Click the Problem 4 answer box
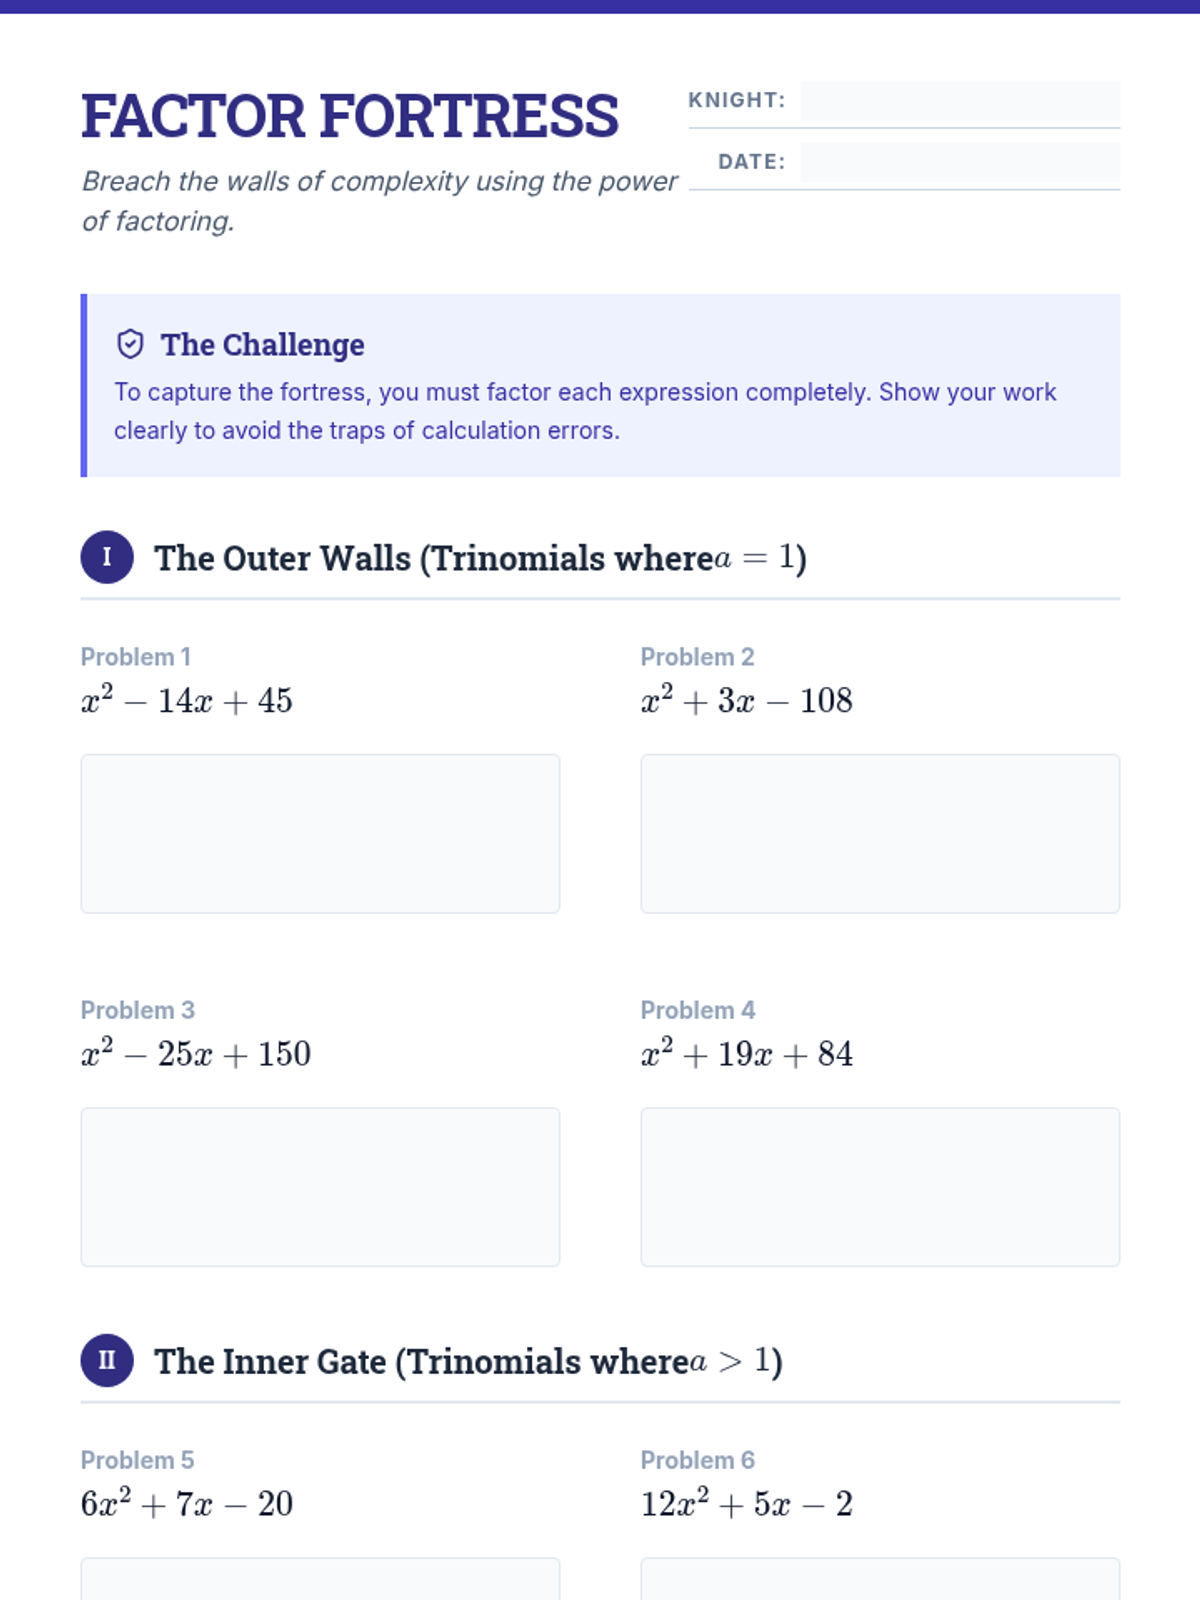This screenshot has height=1600, width=1200. tap(880, 1187)
